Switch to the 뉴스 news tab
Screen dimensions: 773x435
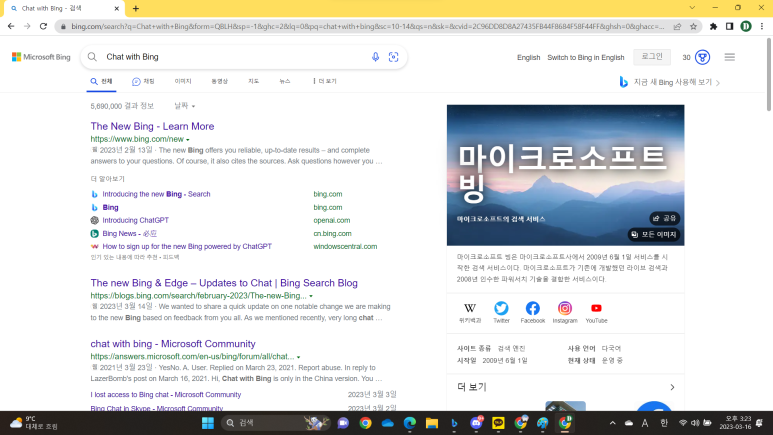285,81
